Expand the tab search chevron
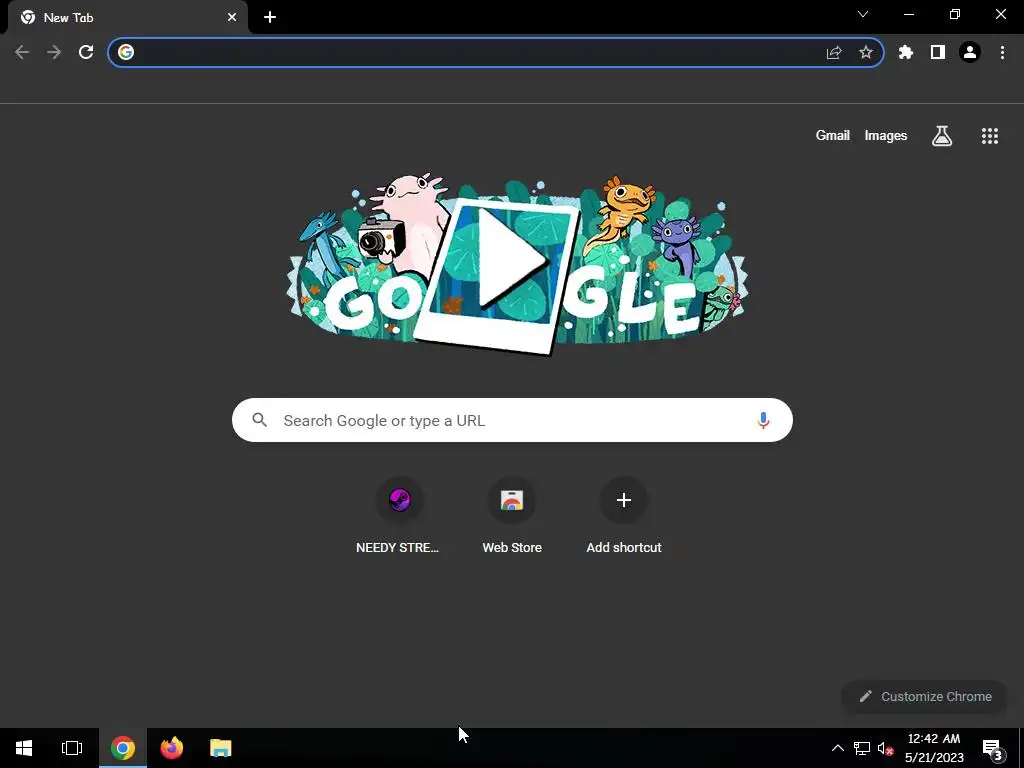This screenshot has height=768, width=1024. tap(863, 14)
